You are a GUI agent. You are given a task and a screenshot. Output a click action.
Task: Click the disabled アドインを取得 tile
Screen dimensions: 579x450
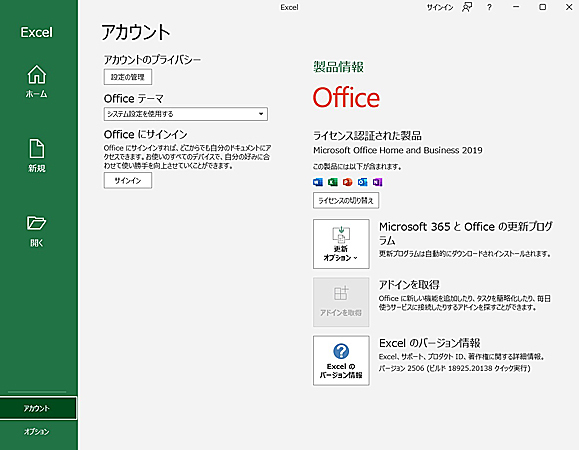point(341,302)
